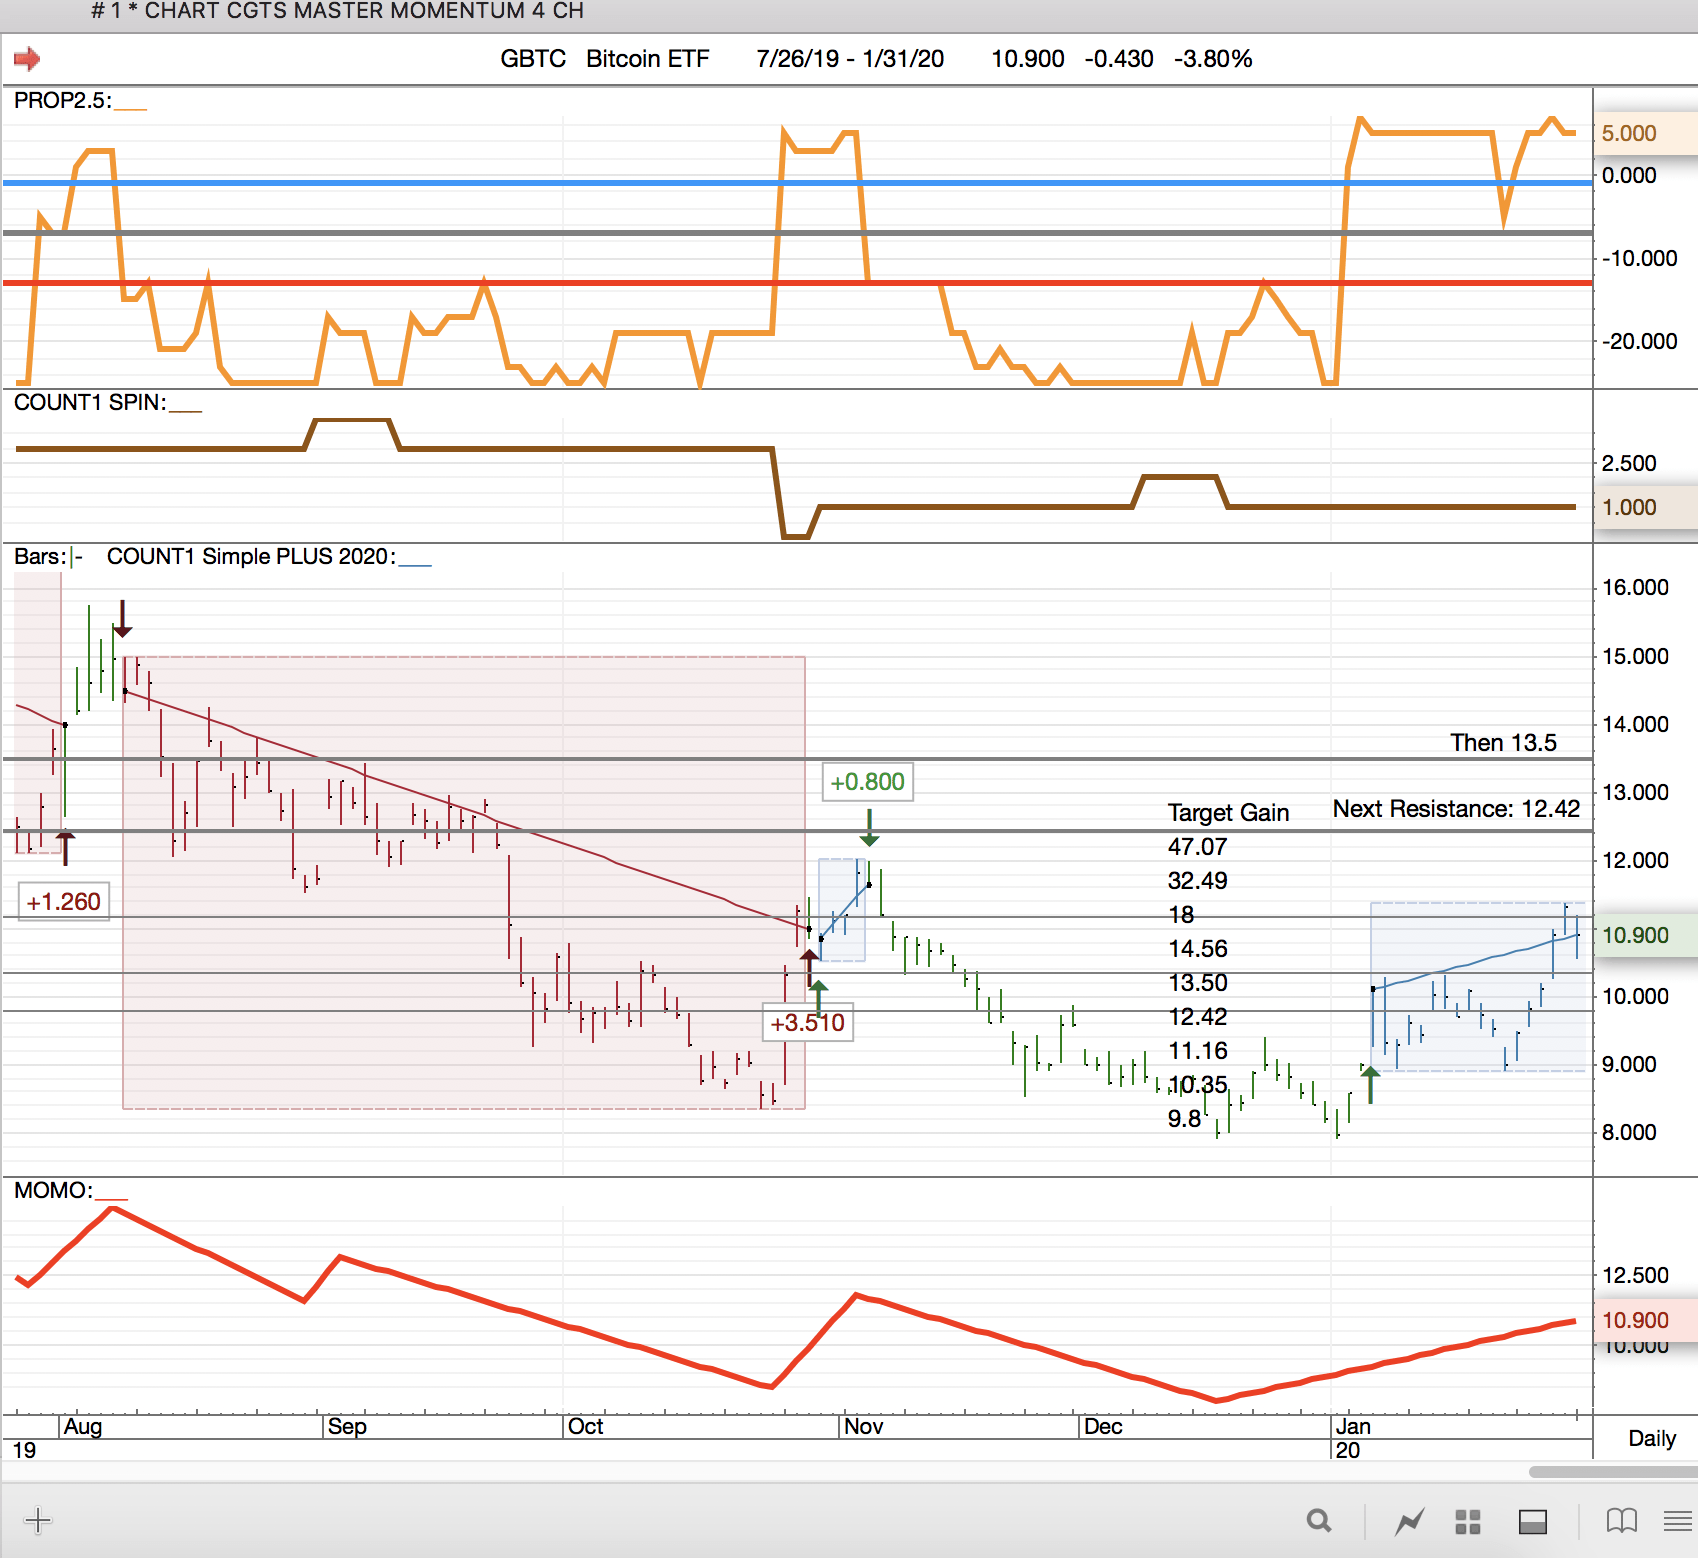Select the lightning bolt chart icon
Viewport: 1698px width, 1558px height.
click(1410, 1522)
